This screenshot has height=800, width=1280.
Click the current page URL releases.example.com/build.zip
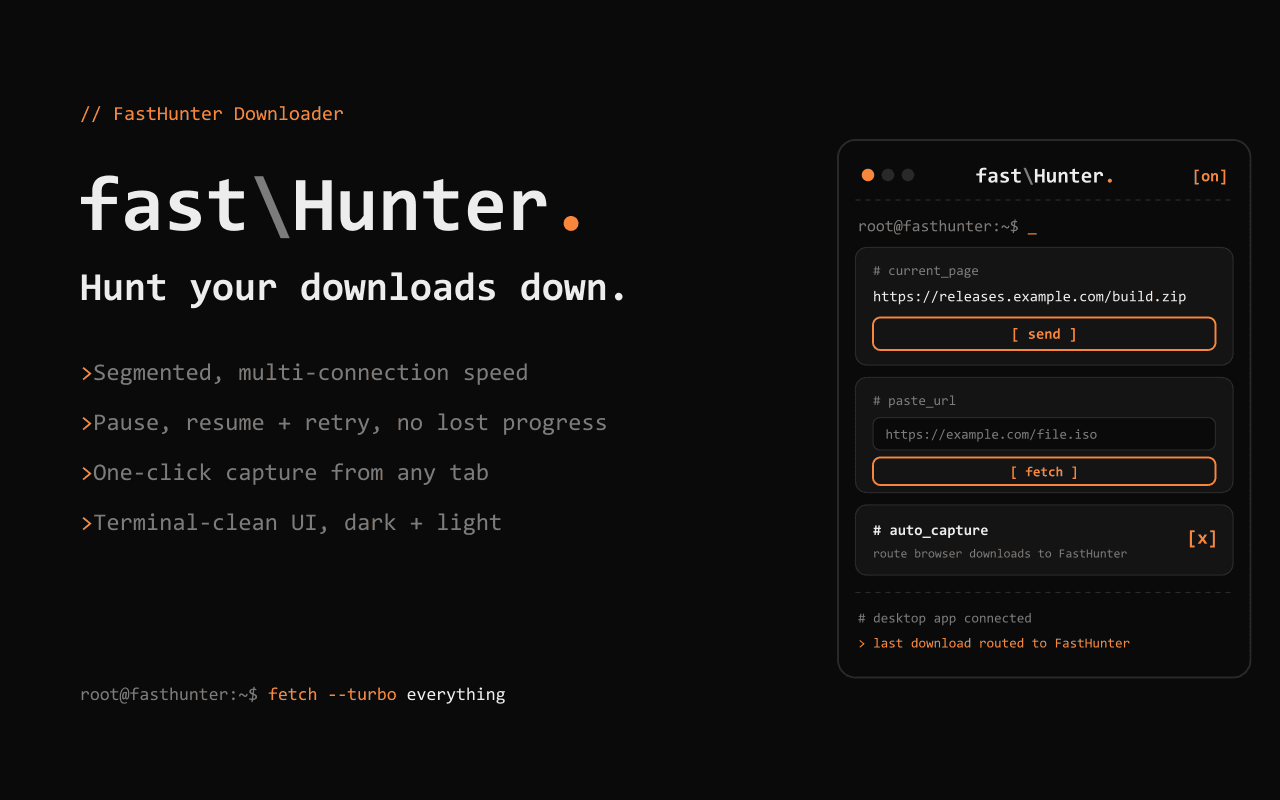click(1030, 297)
